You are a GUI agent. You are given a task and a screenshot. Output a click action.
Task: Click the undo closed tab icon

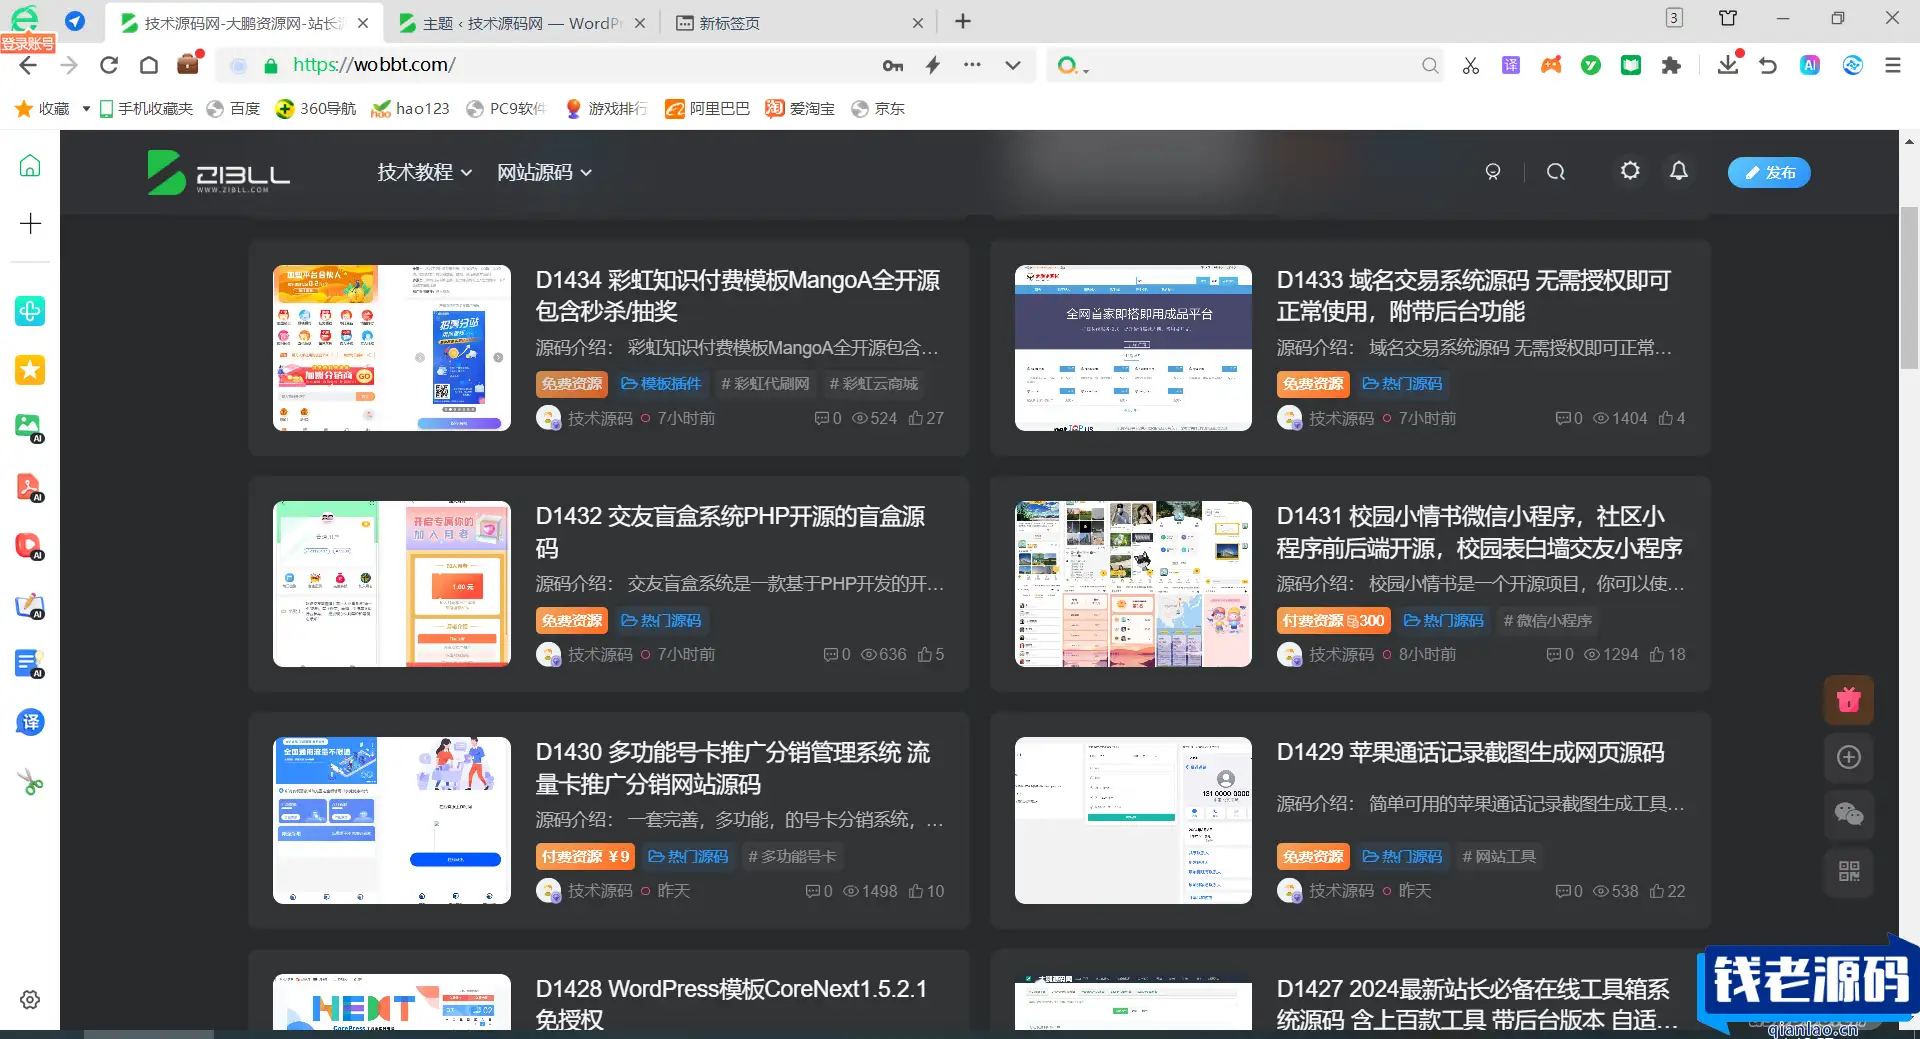[1768, 65]
